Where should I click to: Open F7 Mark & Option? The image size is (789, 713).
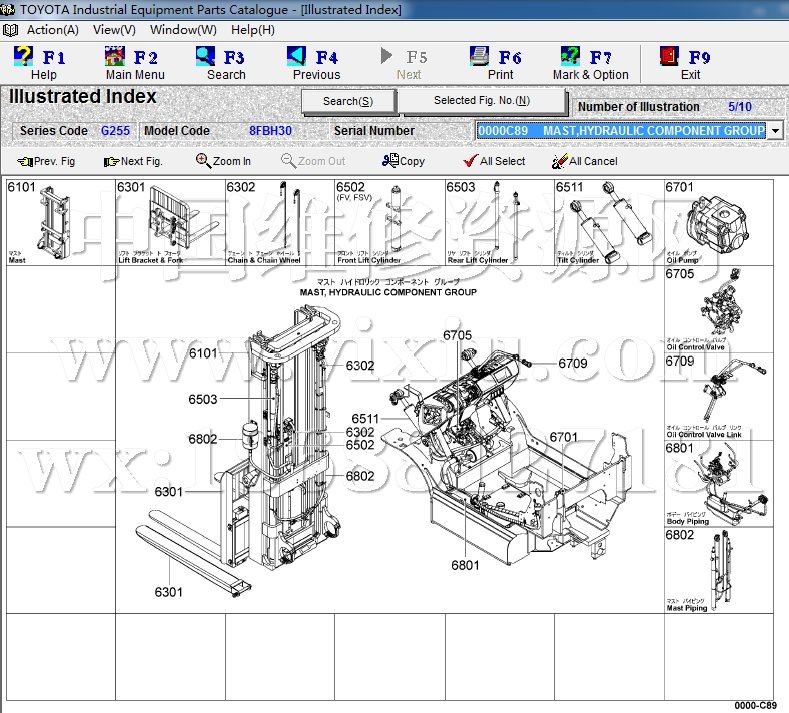pyautogui.click(x=571, y=57)
